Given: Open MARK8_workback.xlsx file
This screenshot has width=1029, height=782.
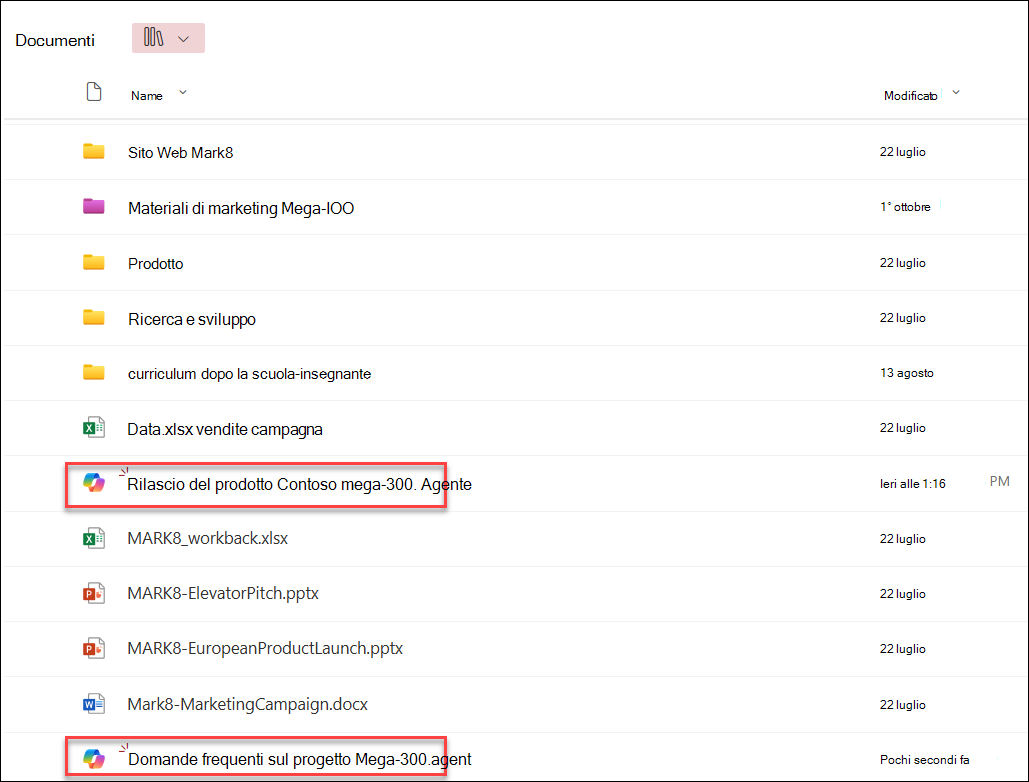Looking at the screenshot, I should pos(207,539).
